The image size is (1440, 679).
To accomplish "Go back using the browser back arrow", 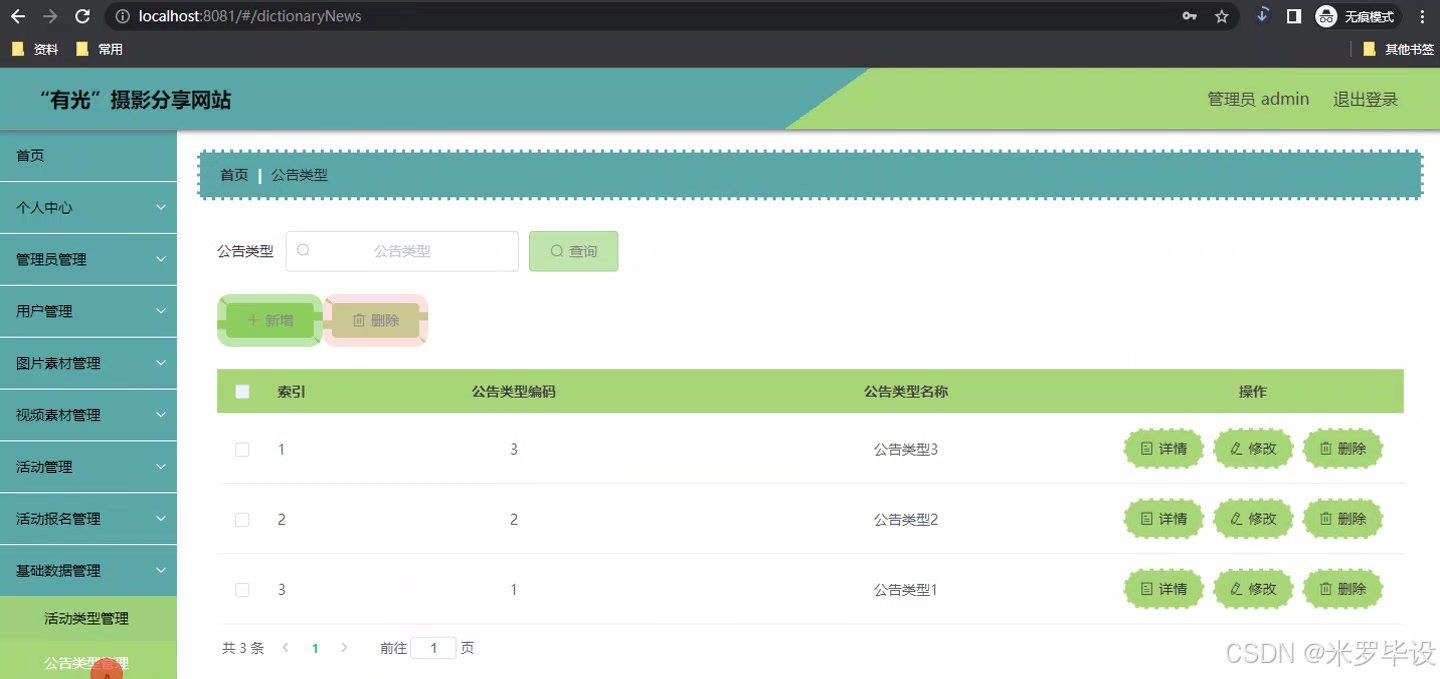I will tap(18, 16).
